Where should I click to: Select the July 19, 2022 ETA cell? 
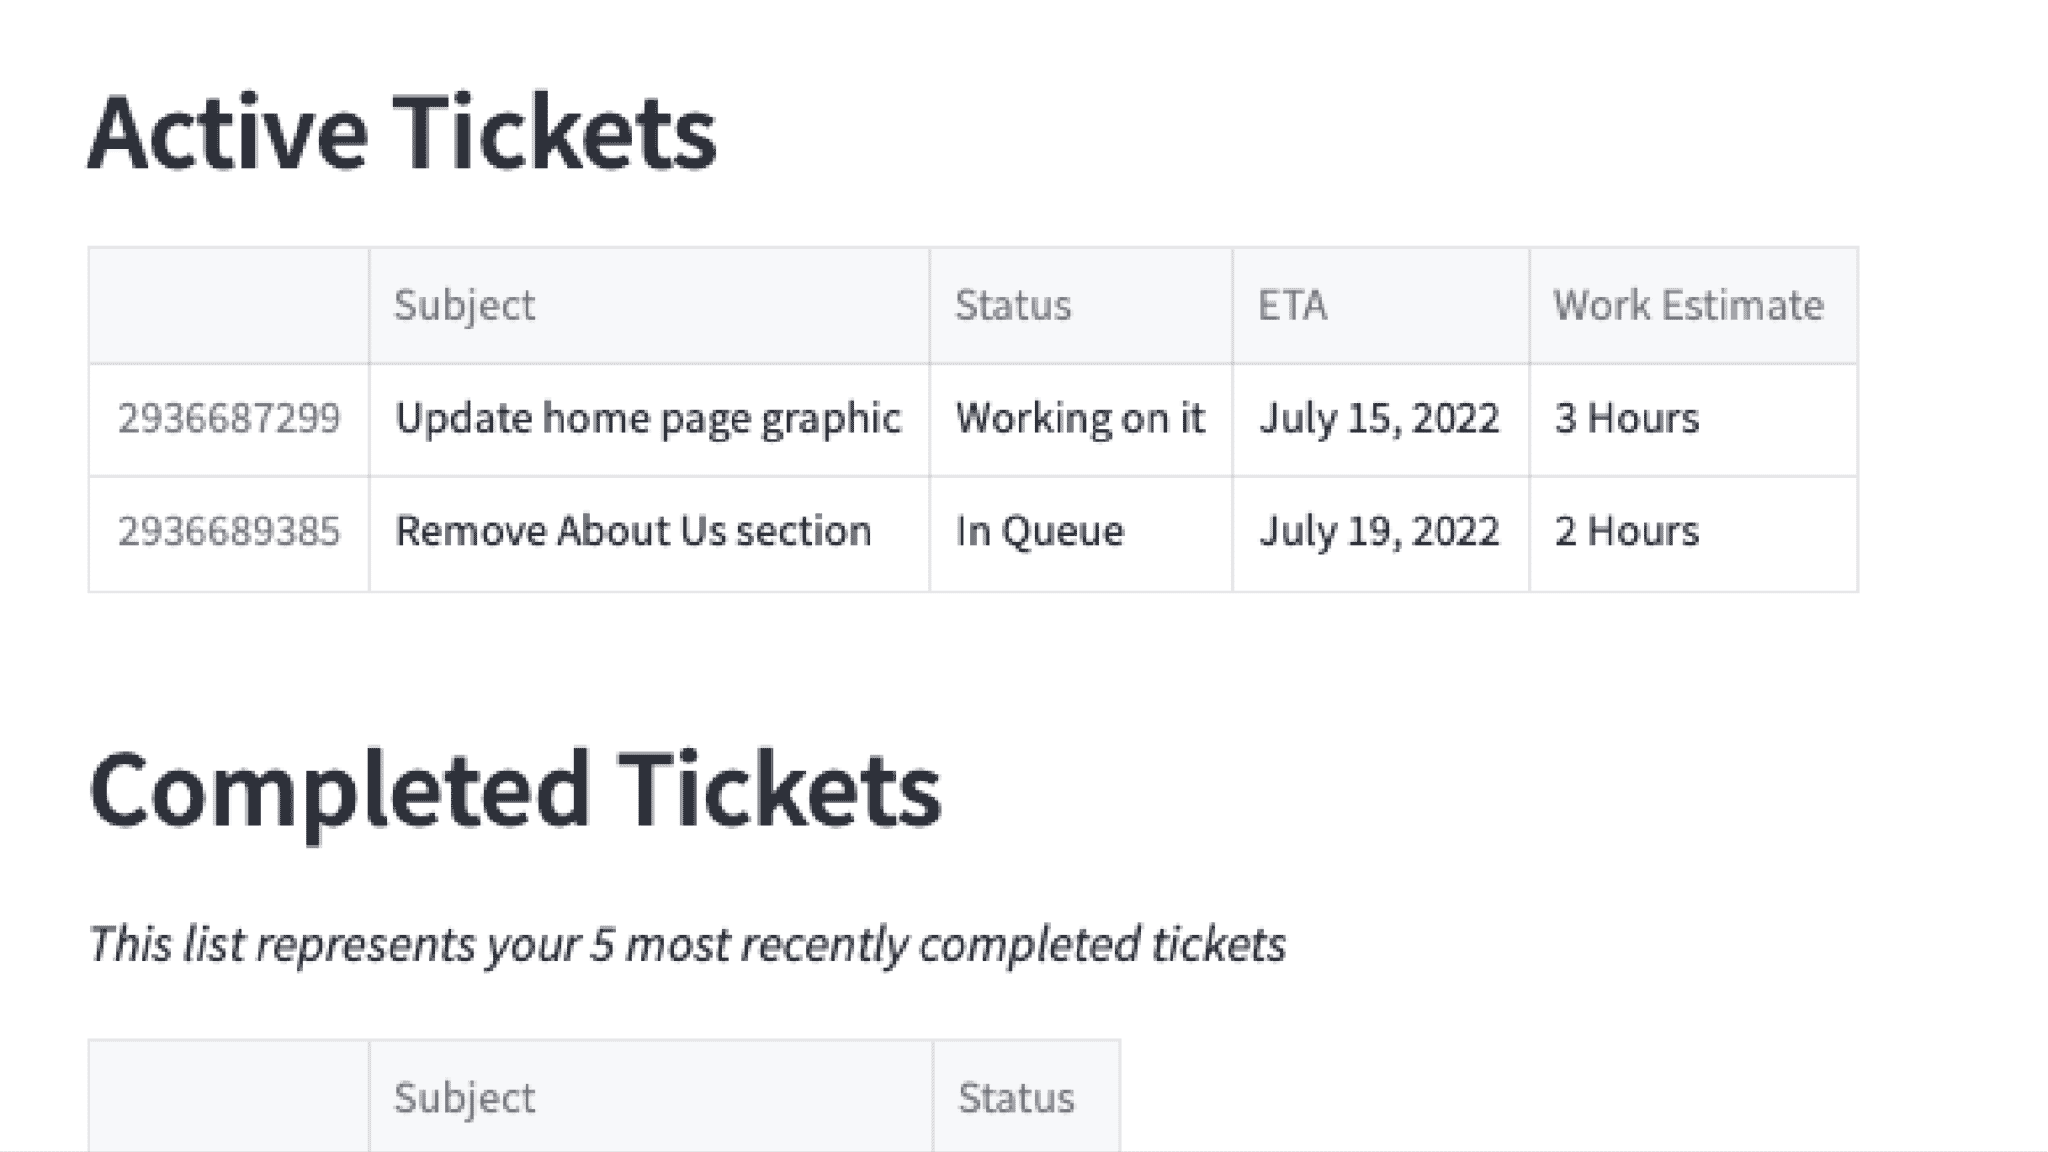coord(1379,531)
